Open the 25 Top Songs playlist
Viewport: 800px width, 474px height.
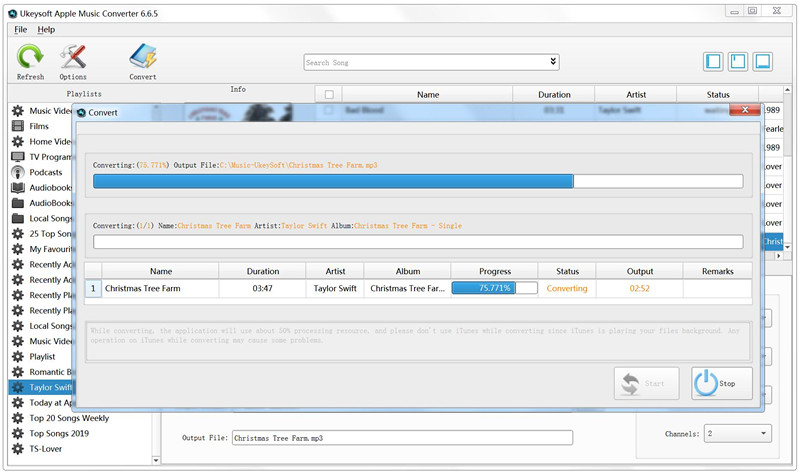[x=41, y=233]
